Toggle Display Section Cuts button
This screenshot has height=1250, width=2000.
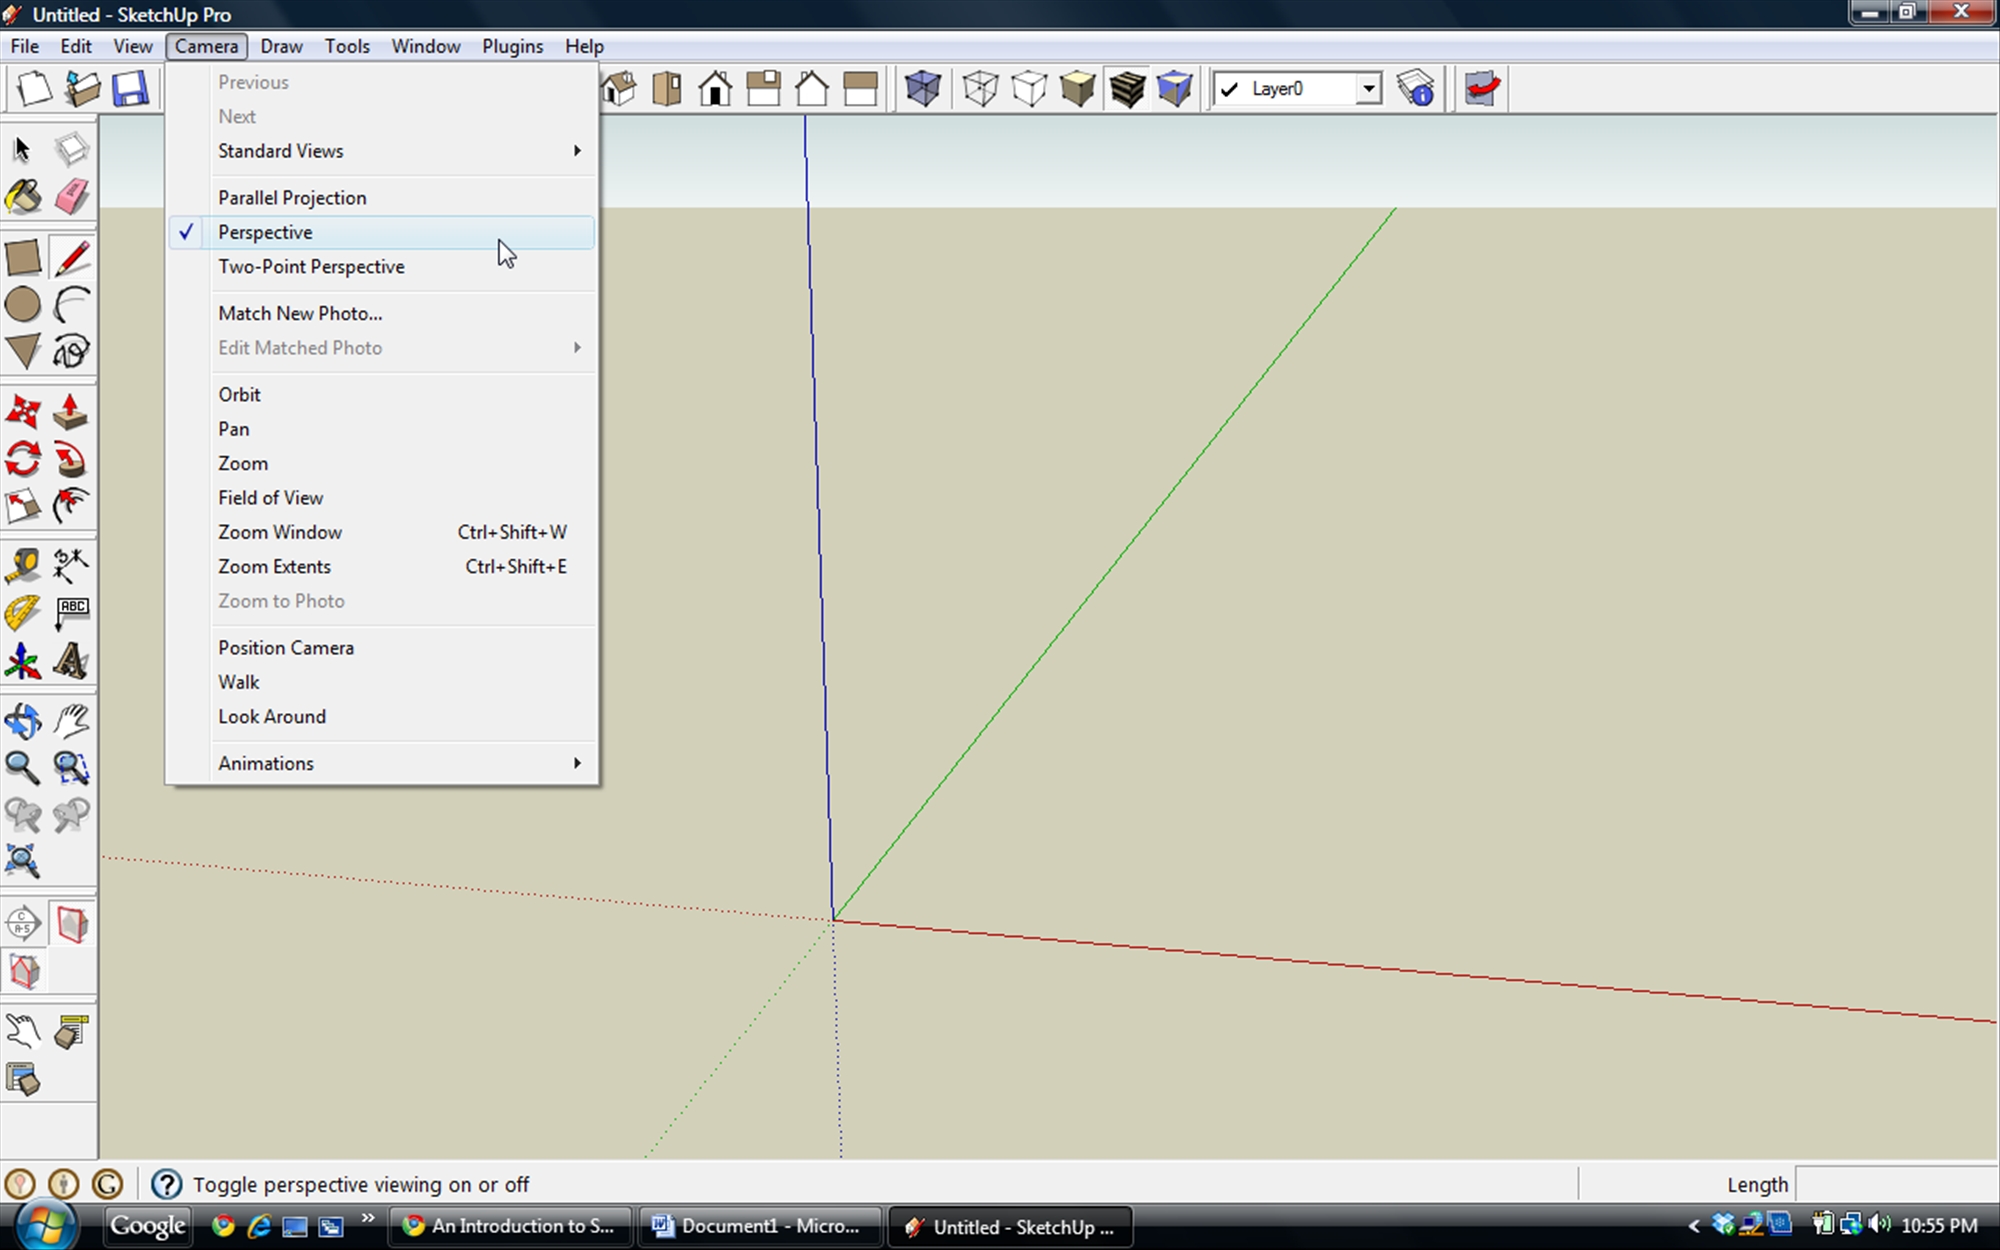click(23, 970)
